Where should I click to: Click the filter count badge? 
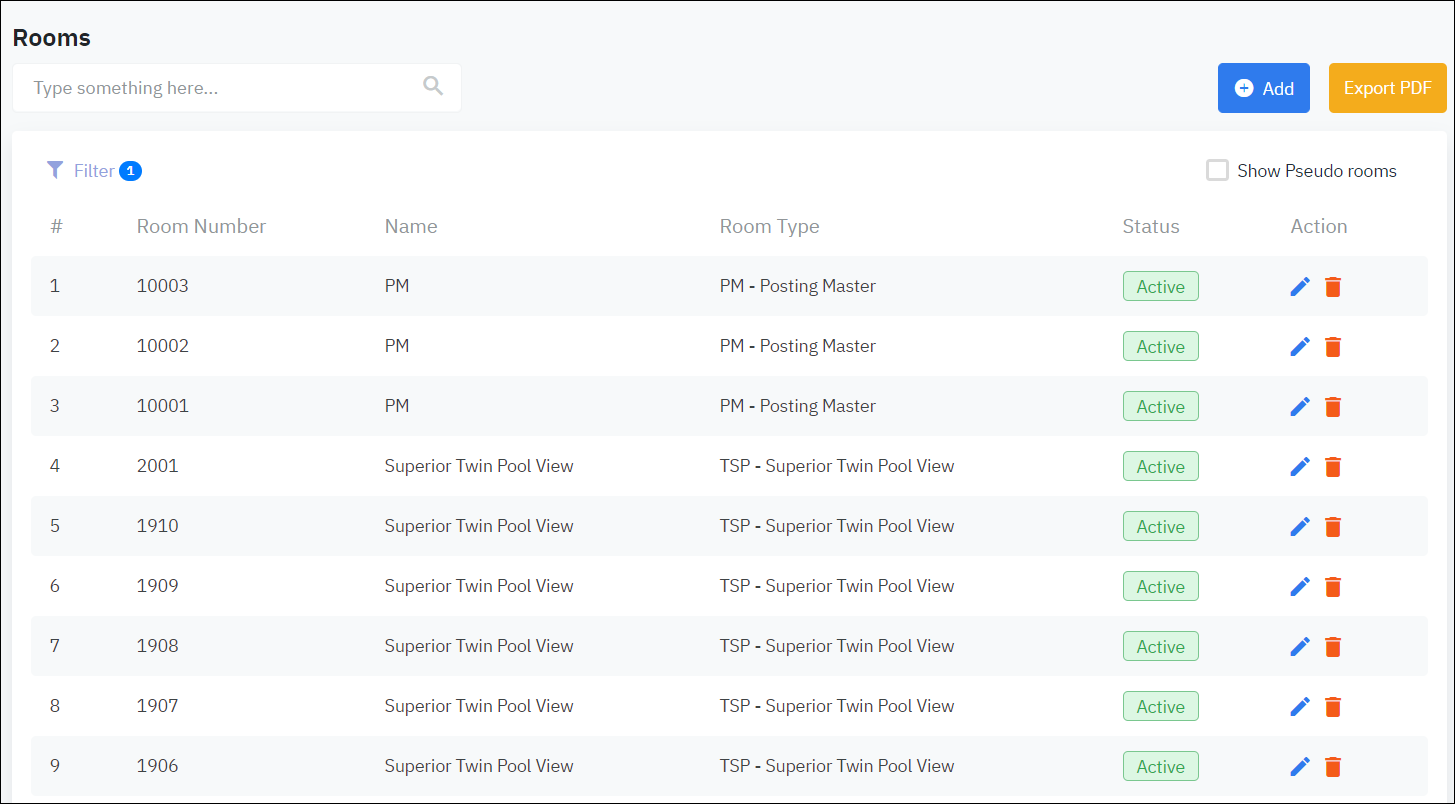[130, 171]
